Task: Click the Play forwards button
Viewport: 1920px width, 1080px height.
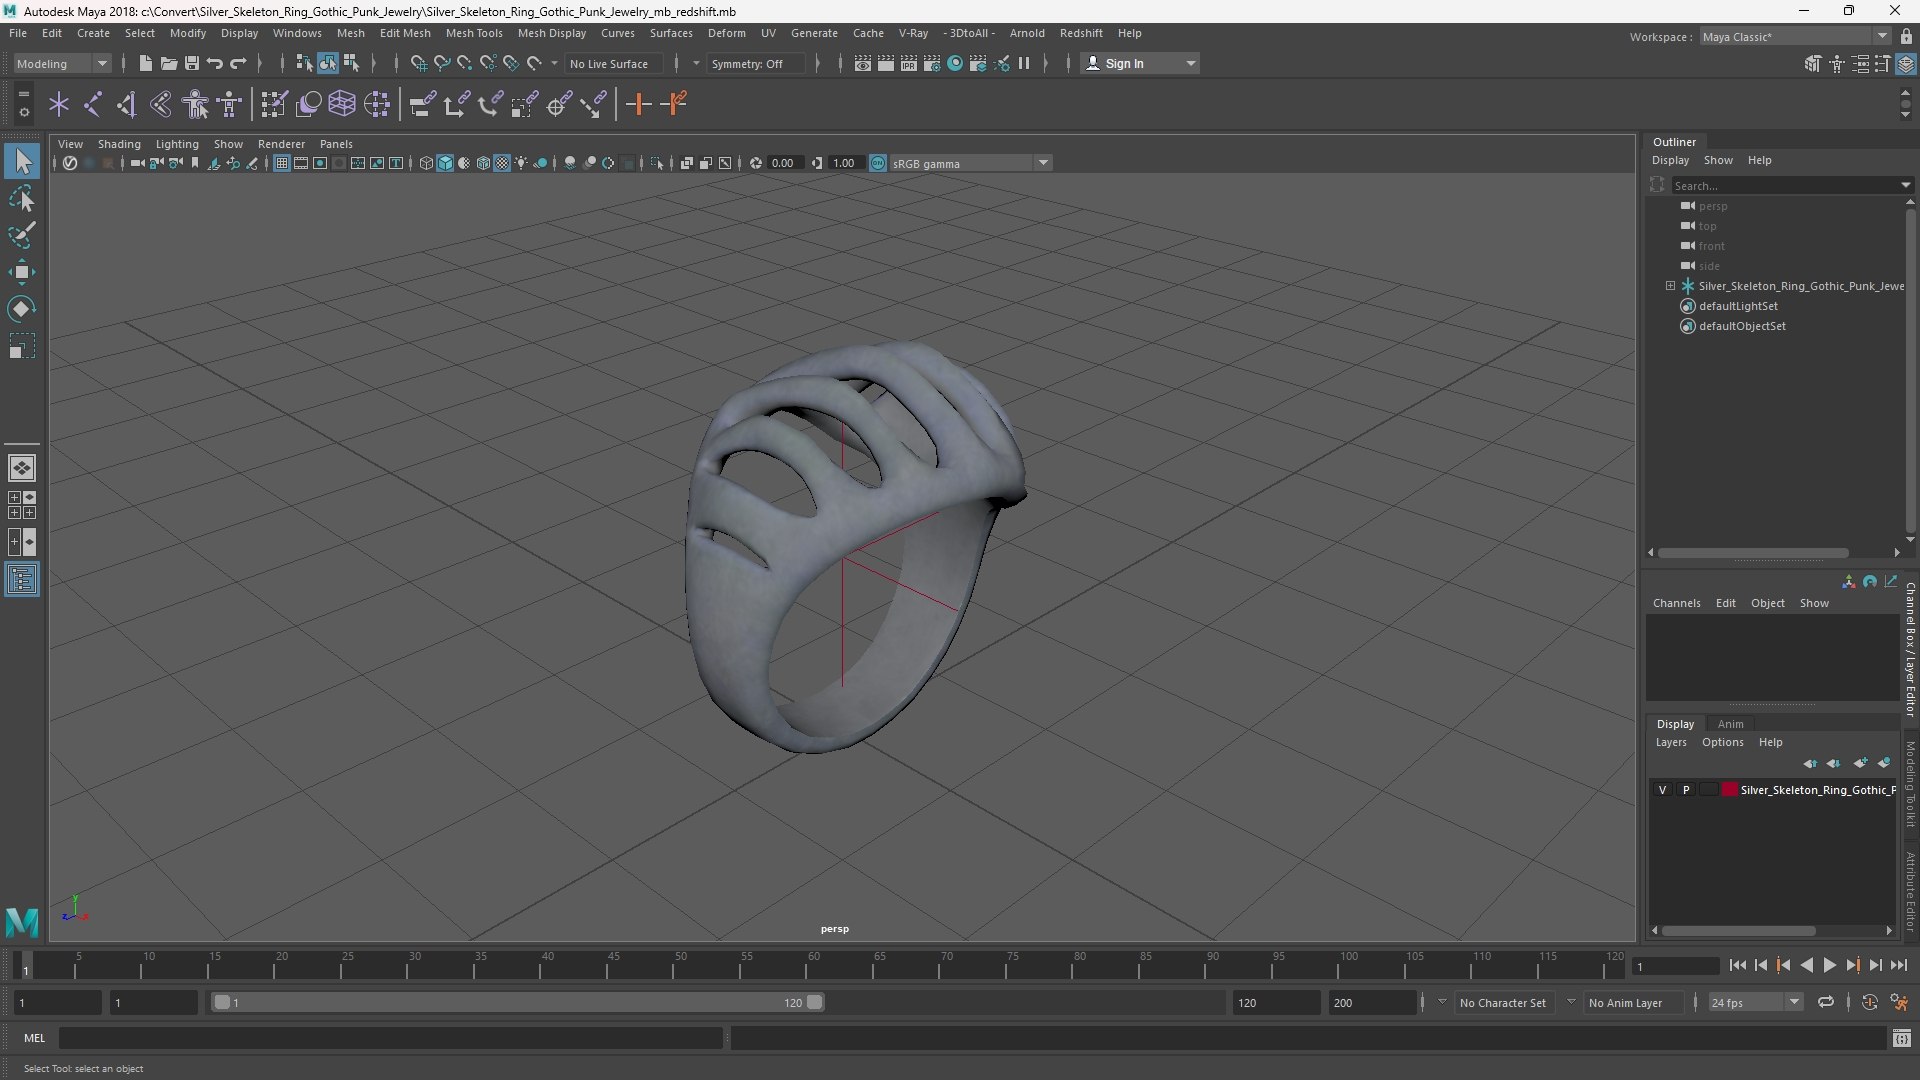Action: tap(1829, 965)
